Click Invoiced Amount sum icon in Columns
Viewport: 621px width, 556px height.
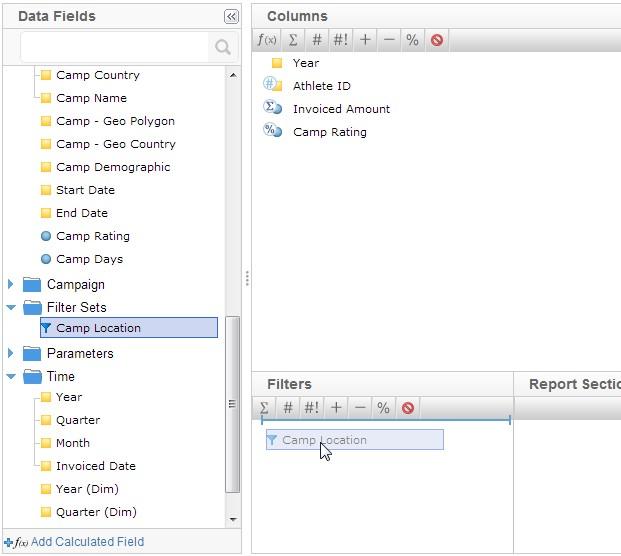[272, 107]
